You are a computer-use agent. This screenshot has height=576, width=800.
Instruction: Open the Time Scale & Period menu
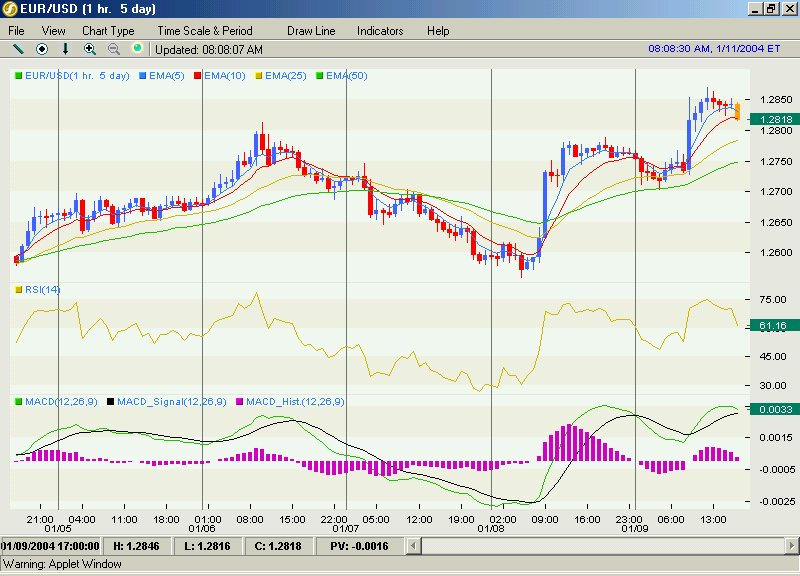point(205,31)
